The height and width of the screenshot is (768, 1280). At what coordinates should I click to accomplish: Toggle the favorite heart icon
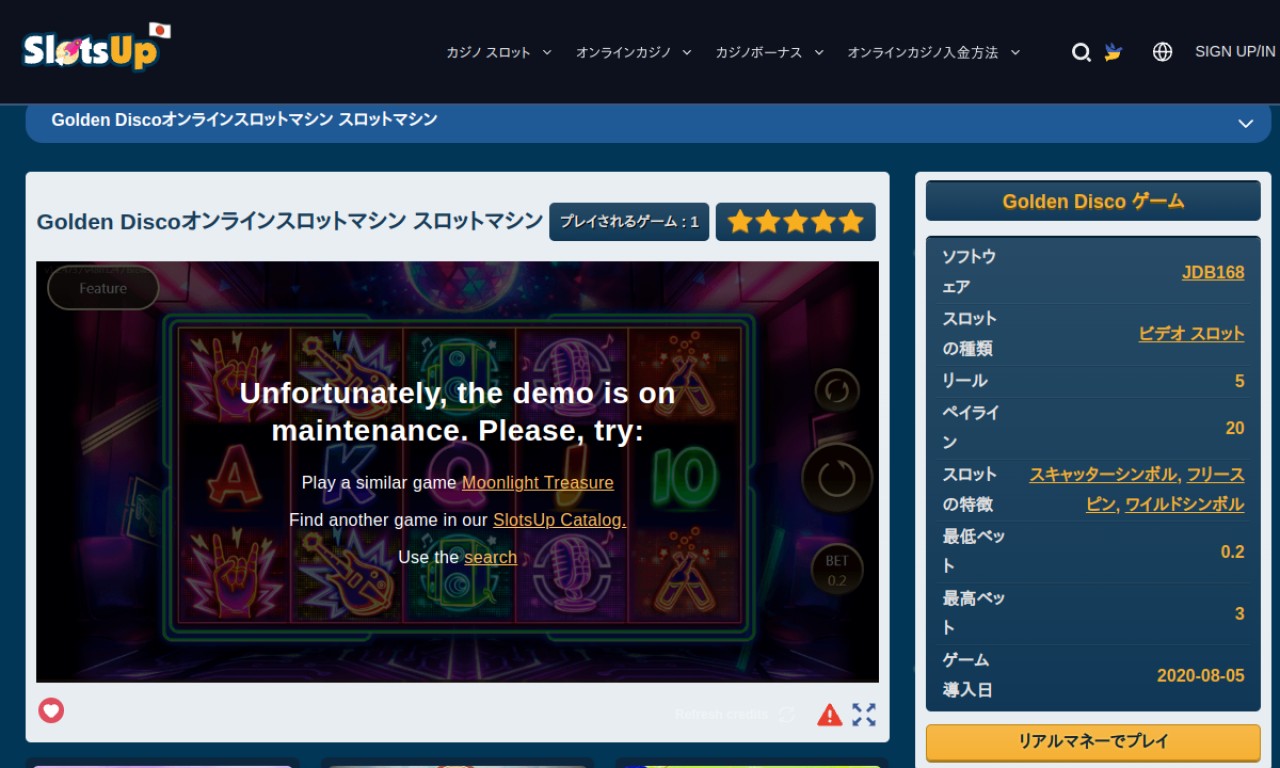(x=51, y=710)
